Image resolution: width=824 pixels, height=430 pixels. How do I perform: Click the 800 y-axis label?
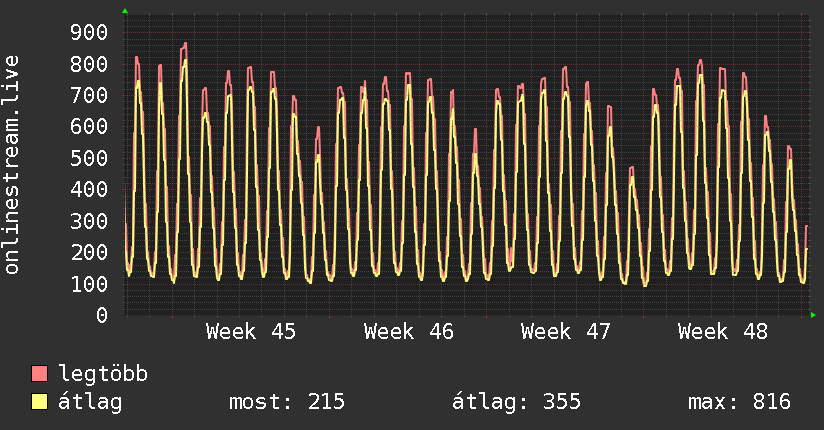(x=89, y=64)
